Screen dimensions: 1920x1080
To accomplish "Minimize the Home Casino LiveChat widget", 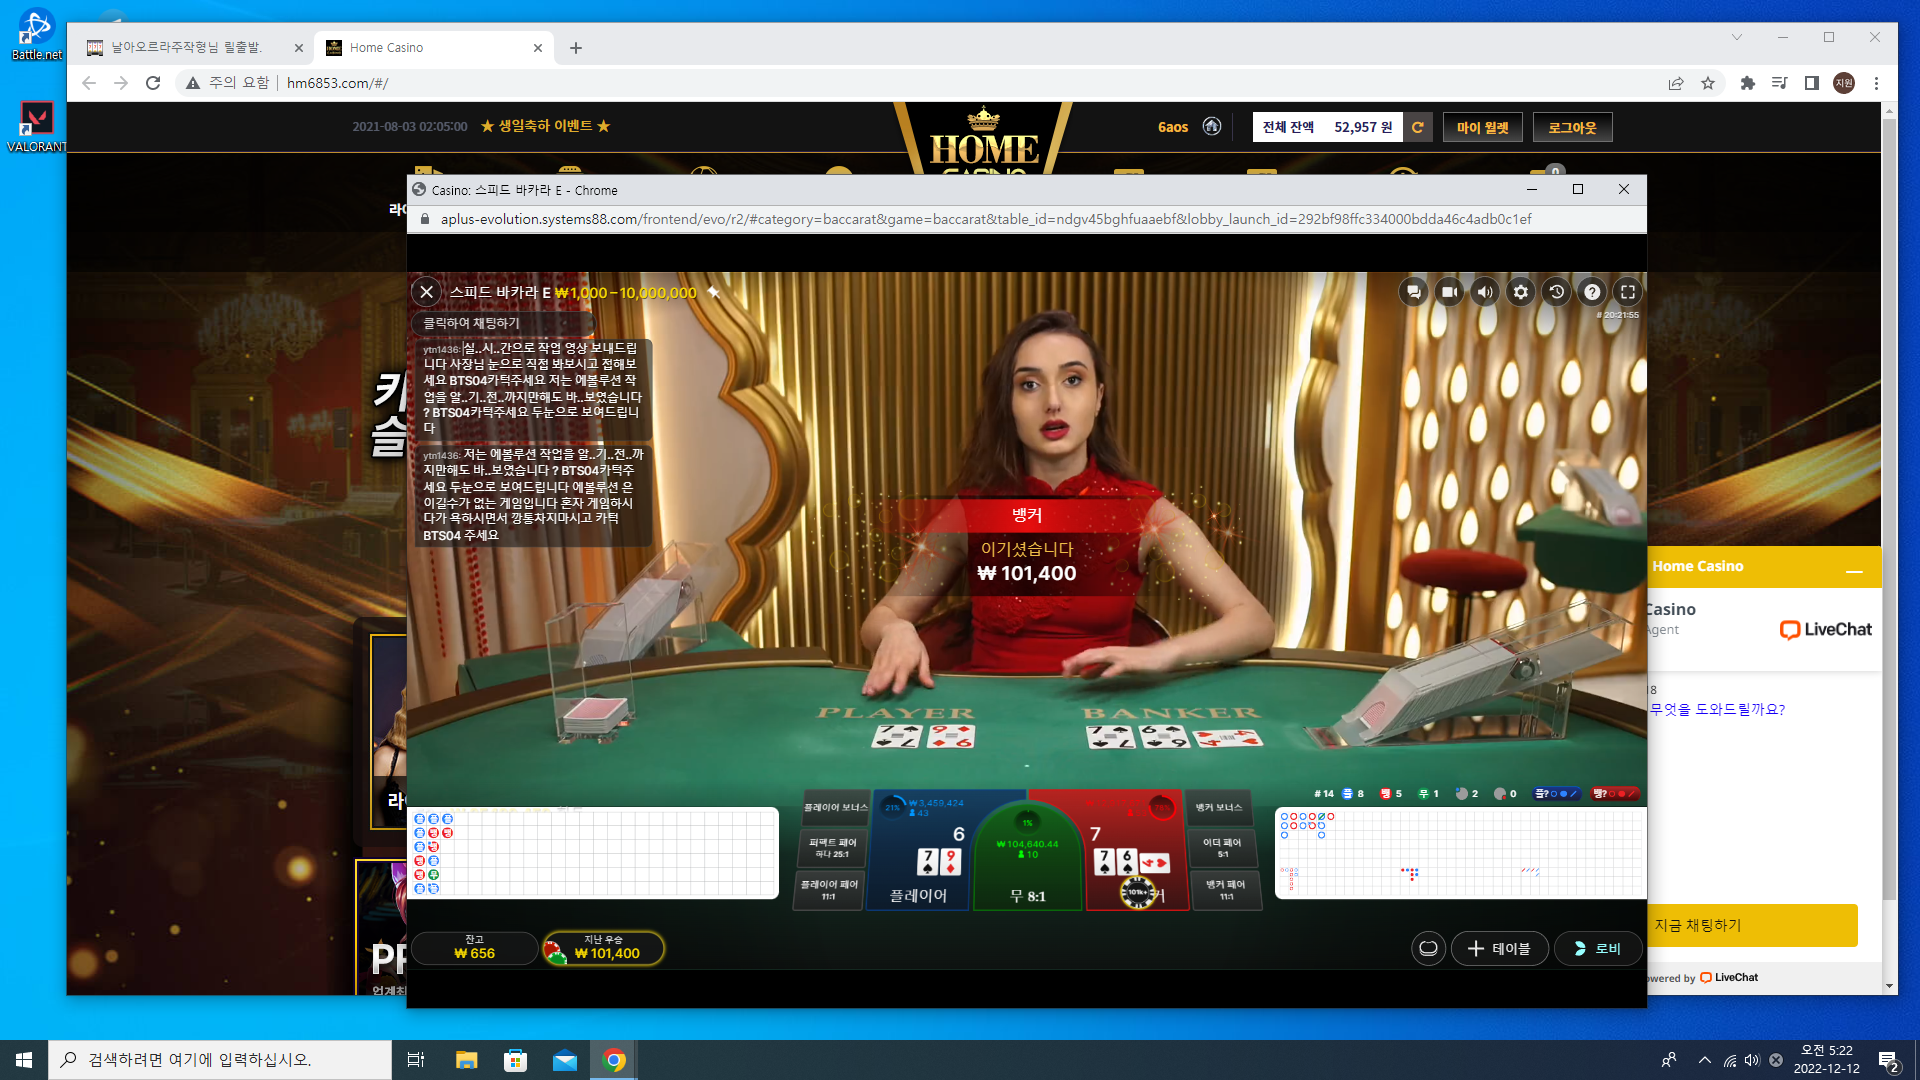I will click(x=1854, y=569).
